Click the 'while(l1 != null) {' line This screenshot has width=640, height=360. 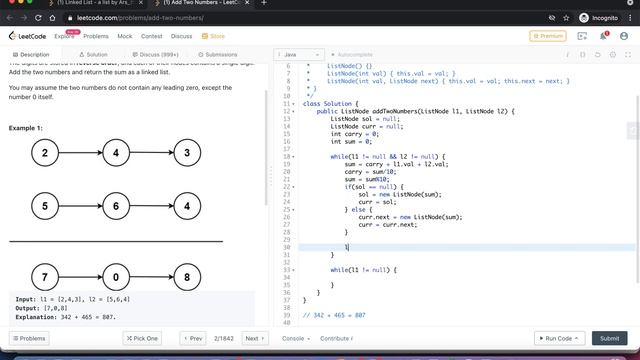[x=363, y=270]
